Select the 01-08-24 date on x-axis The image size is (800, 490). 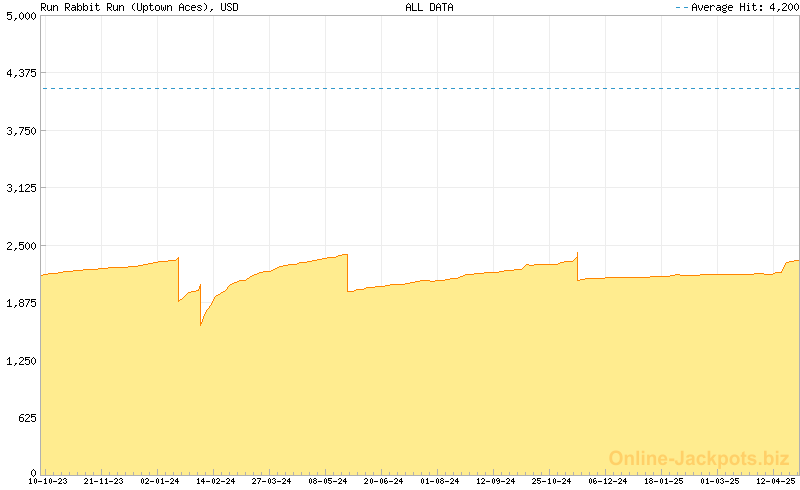pos(440,482)
